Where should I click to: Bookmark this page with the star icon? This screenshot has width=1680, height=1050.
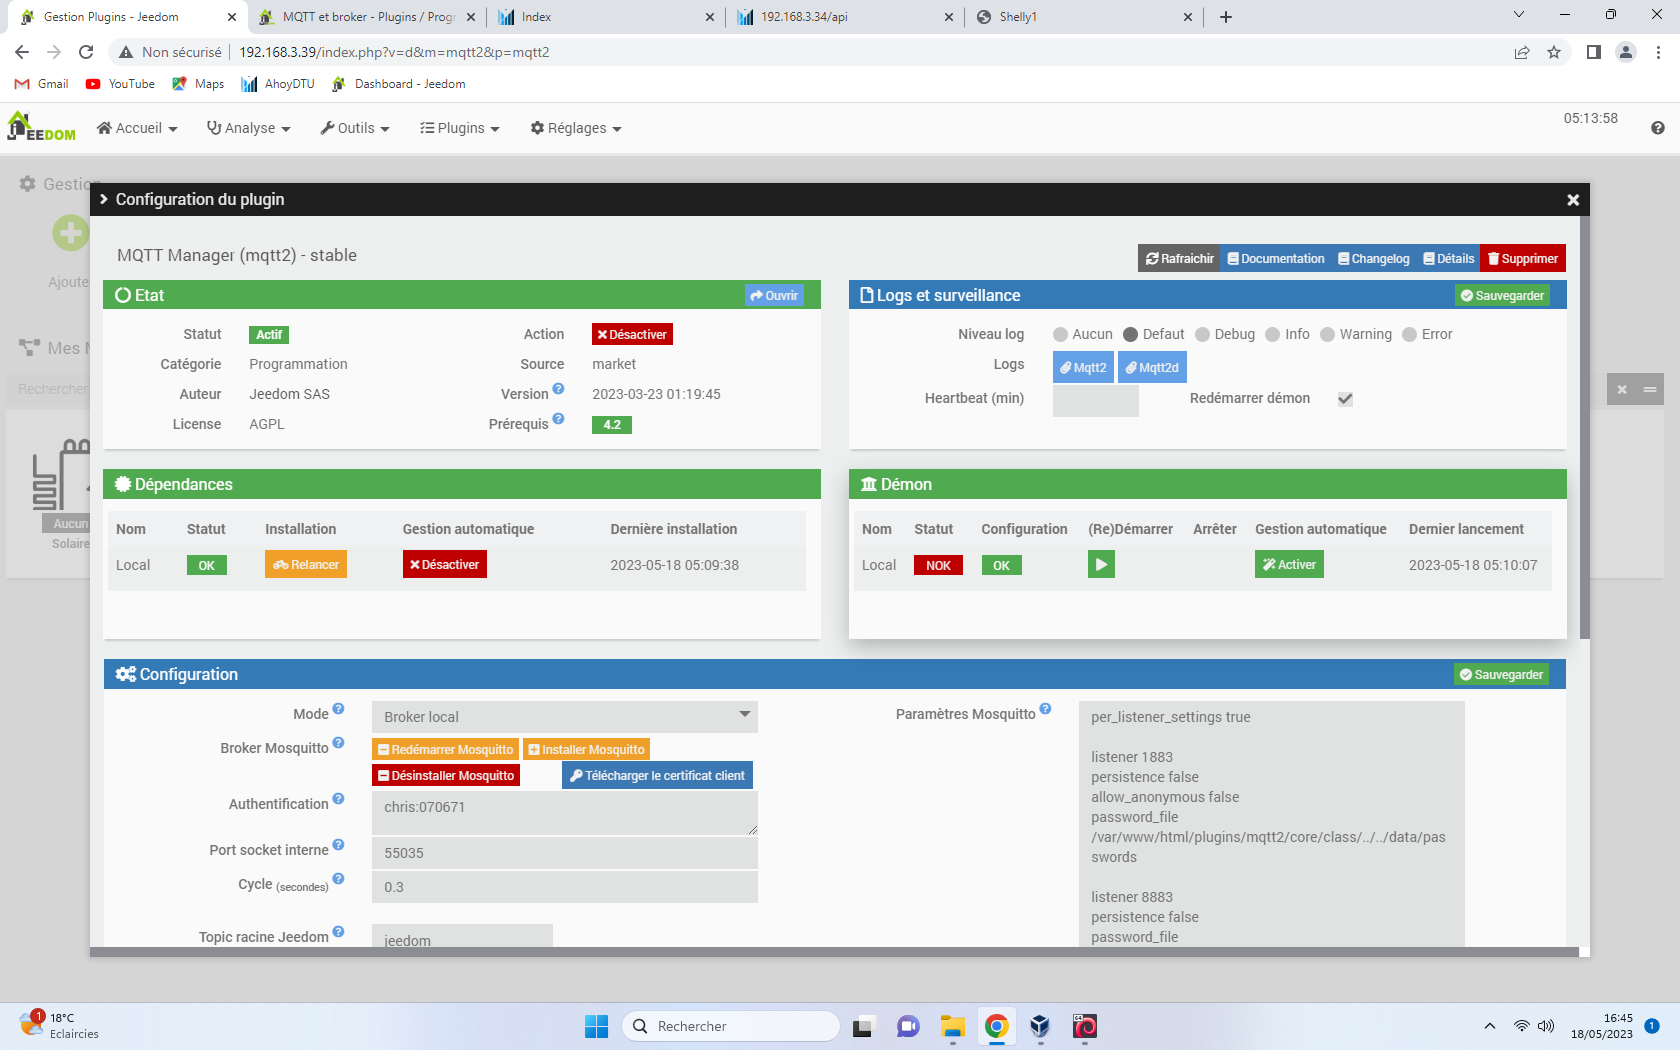1554,52
